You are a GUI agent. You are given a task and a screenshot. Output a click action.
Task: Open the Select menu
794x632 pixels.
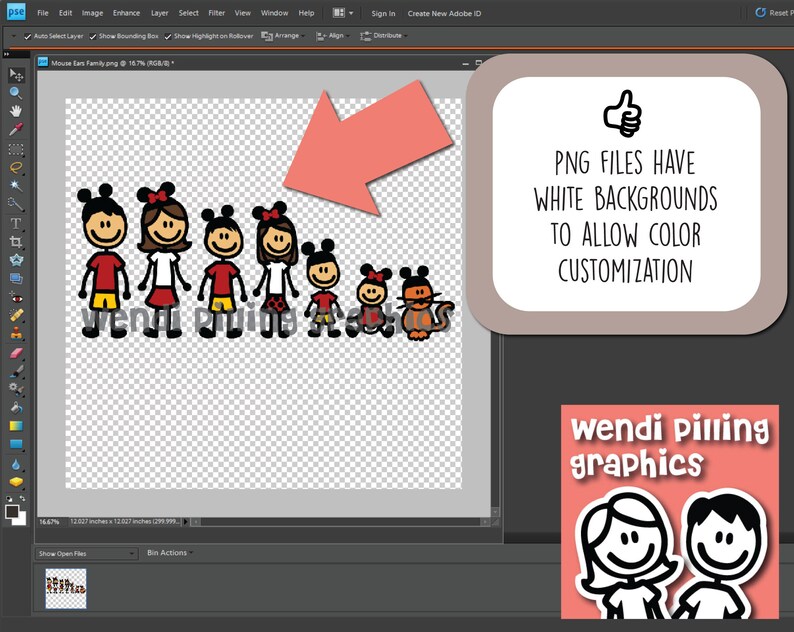tap(188, 13)
